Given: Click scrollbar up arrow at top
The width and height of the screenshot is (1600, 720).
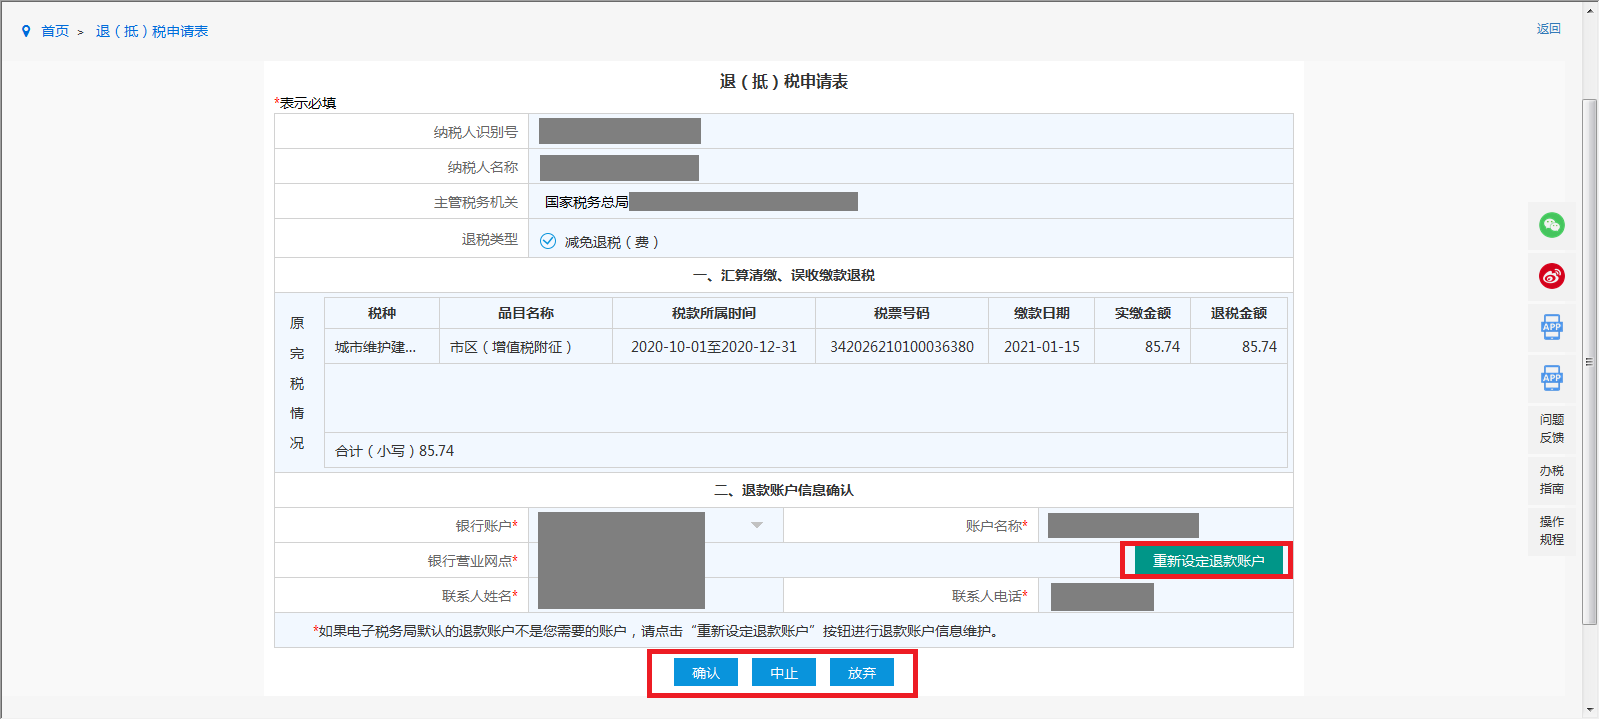Looking at the screenshot, I should tap(1590, 9).
